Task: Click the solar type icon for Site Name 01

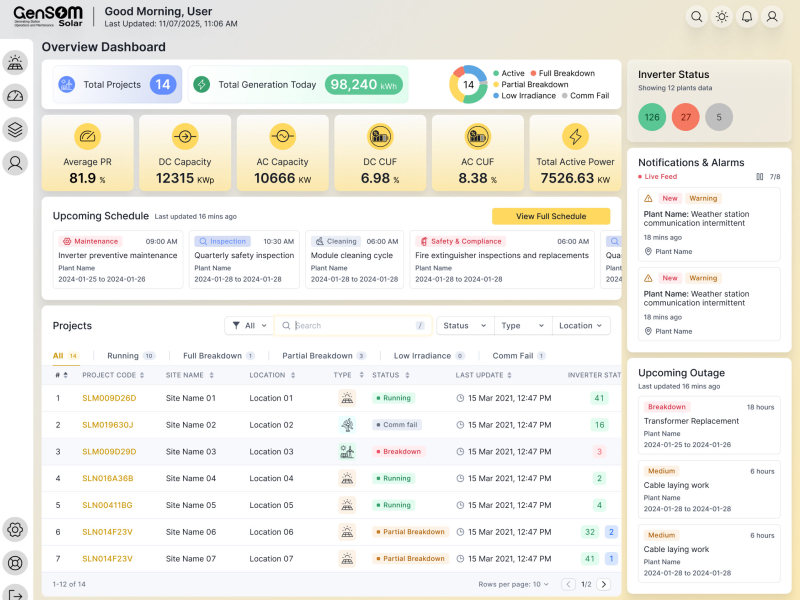Action: tap(347, 398)
